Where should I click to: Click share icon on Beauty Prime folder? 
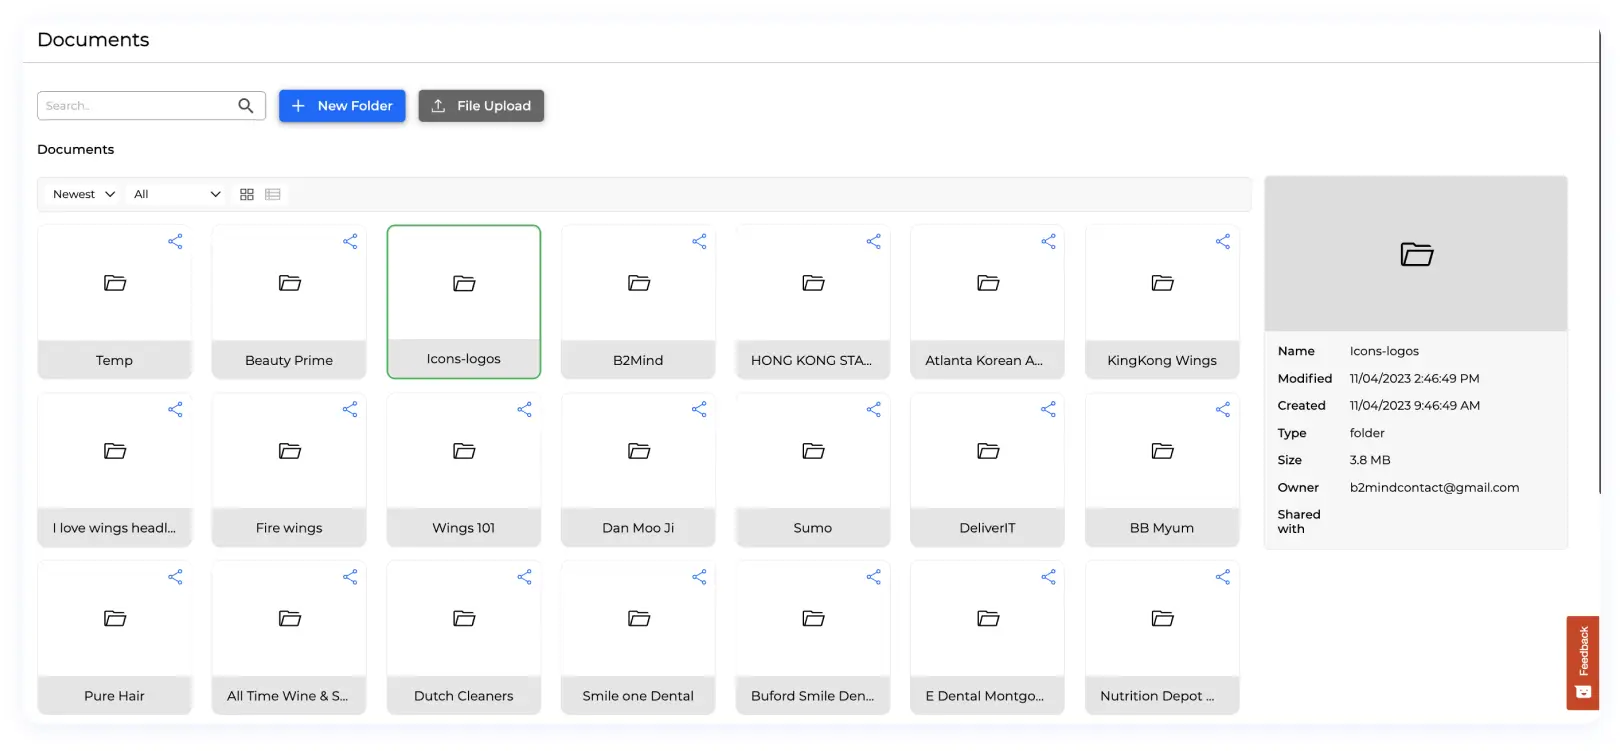click(x=350, y=242)
